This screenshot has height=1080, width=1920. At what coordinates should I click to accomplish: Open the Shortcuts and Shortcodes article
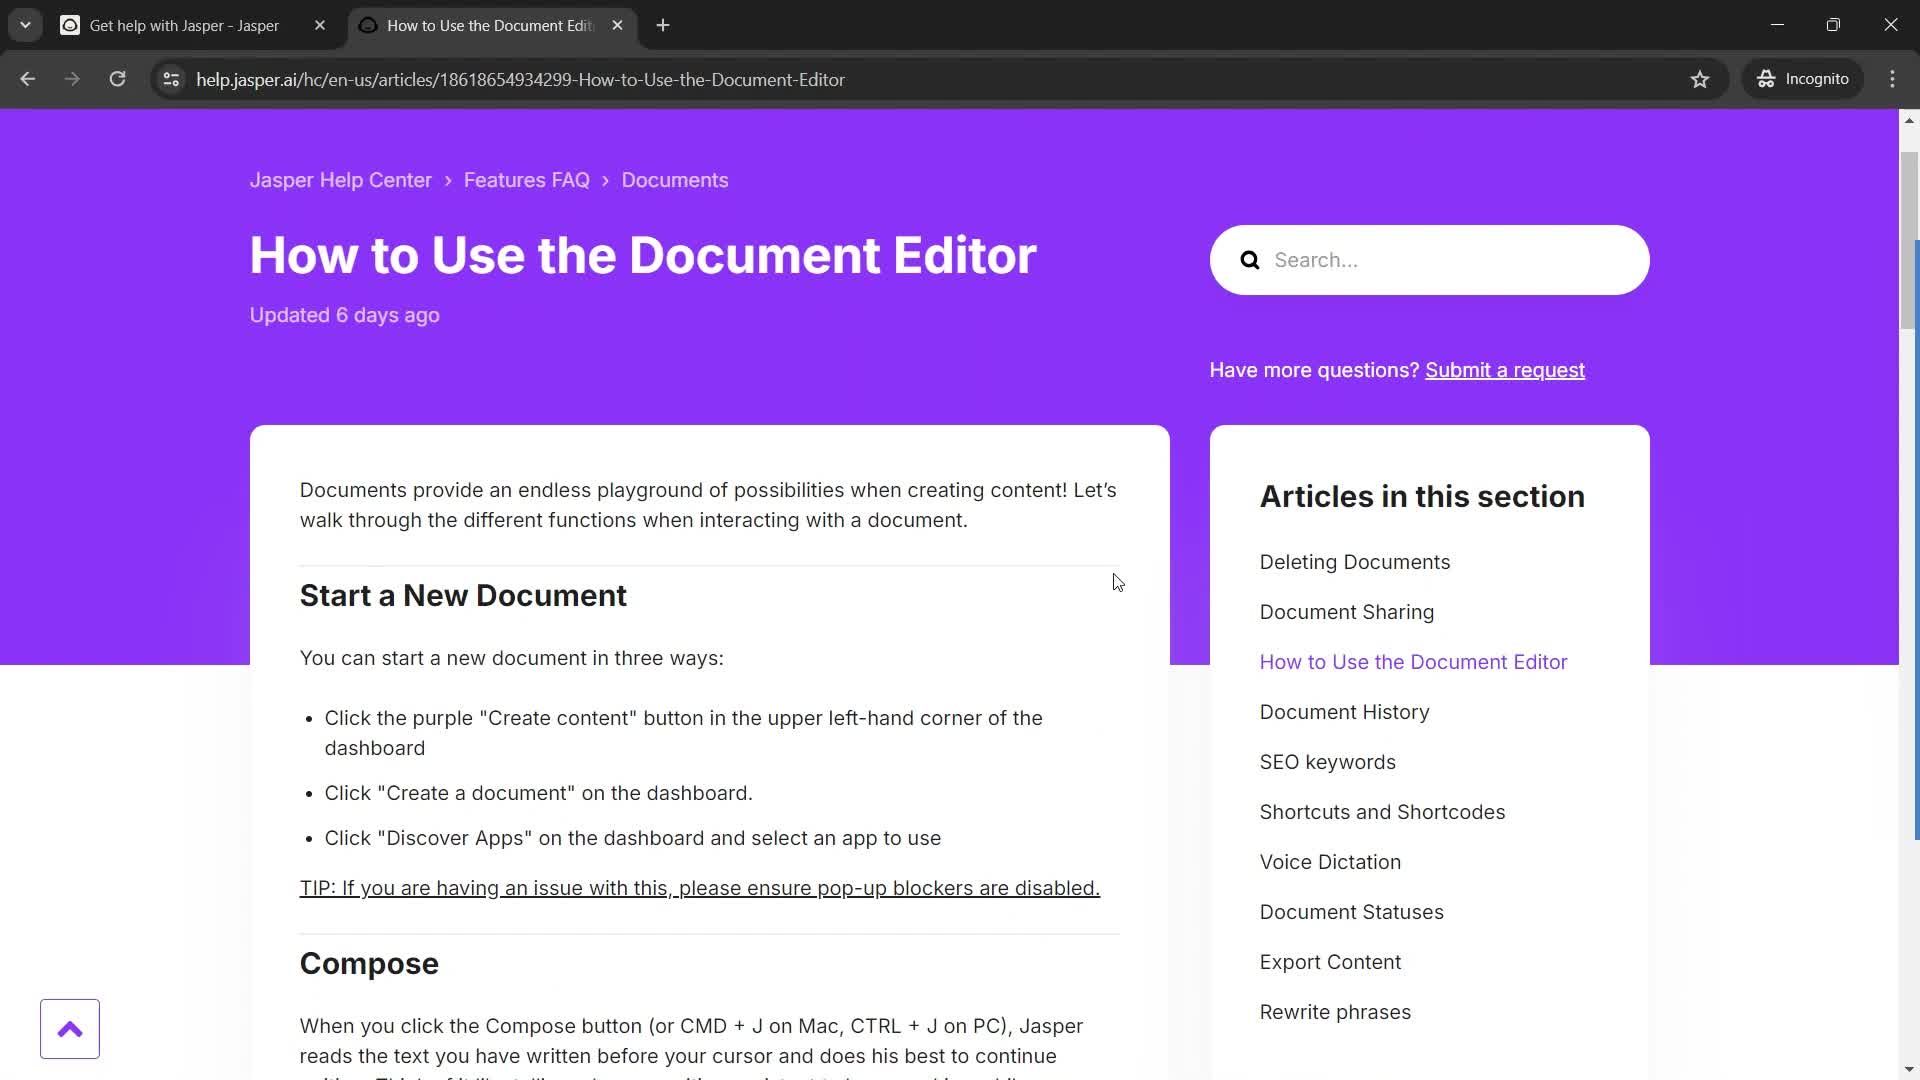(x=1383, y=812)
